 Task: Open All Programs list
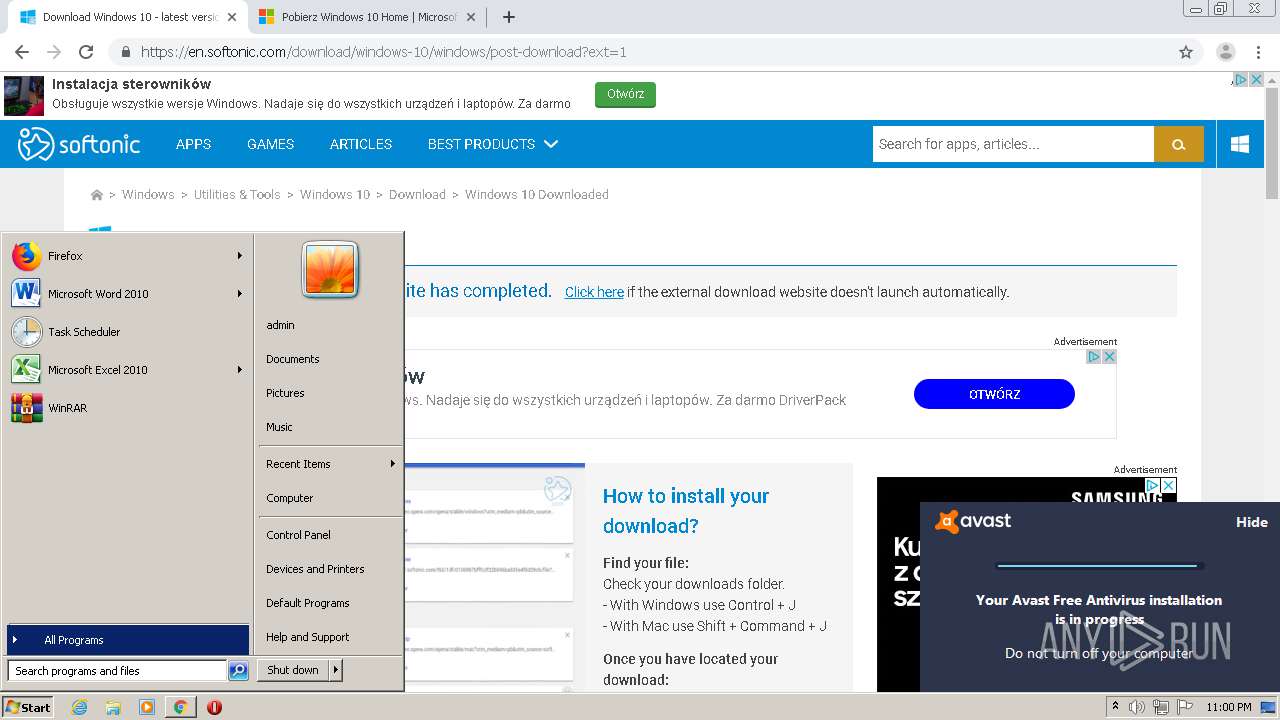tap(128, 640)
